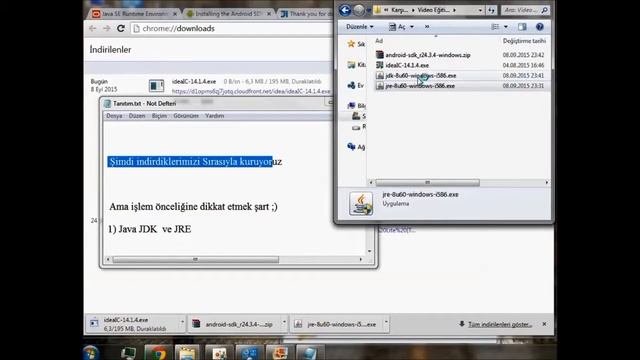Select the Homegroup icon in the Explorer sidebar
Viewport: 640px width, 360px height.
(x=351, y=85)
